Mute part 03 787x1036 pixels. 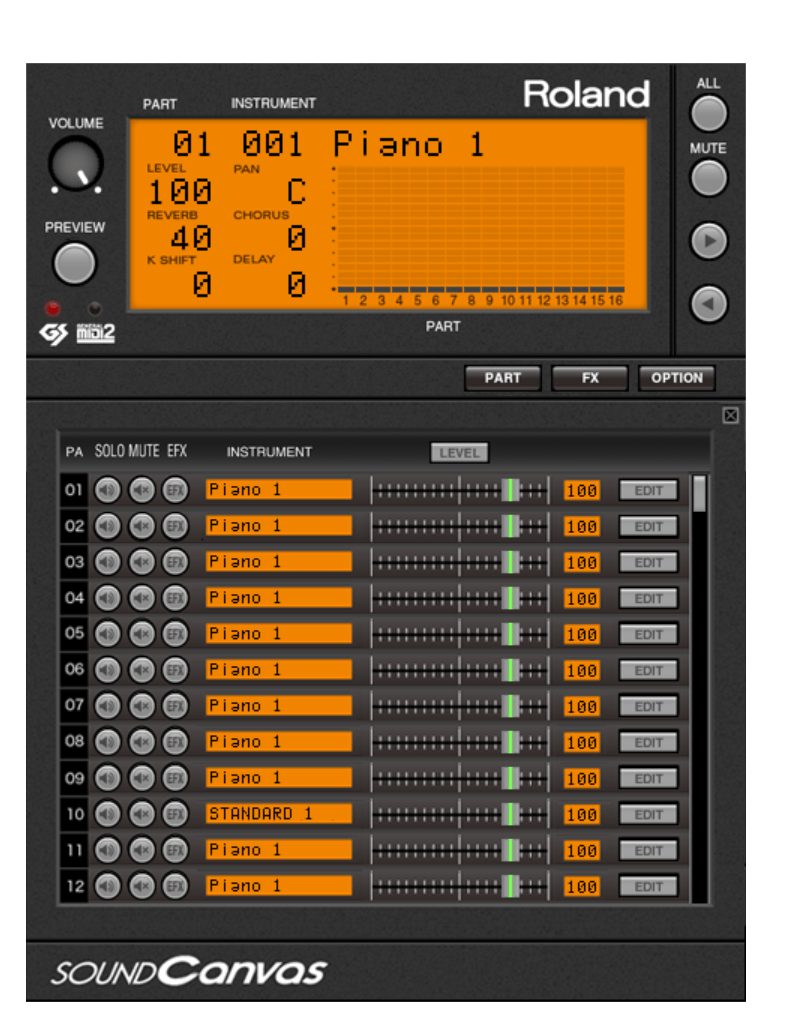pos(141,562)
